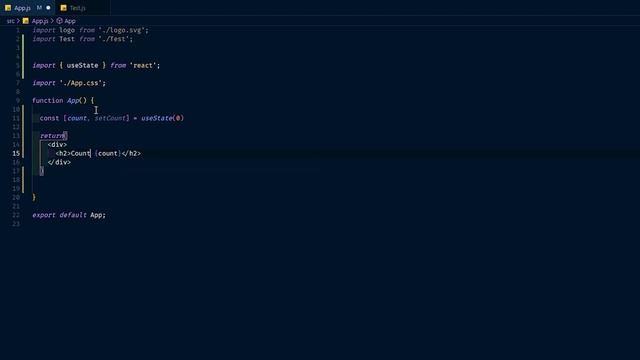
Task: Click the JS file icon on App.js tab
Action: point(8,8)
